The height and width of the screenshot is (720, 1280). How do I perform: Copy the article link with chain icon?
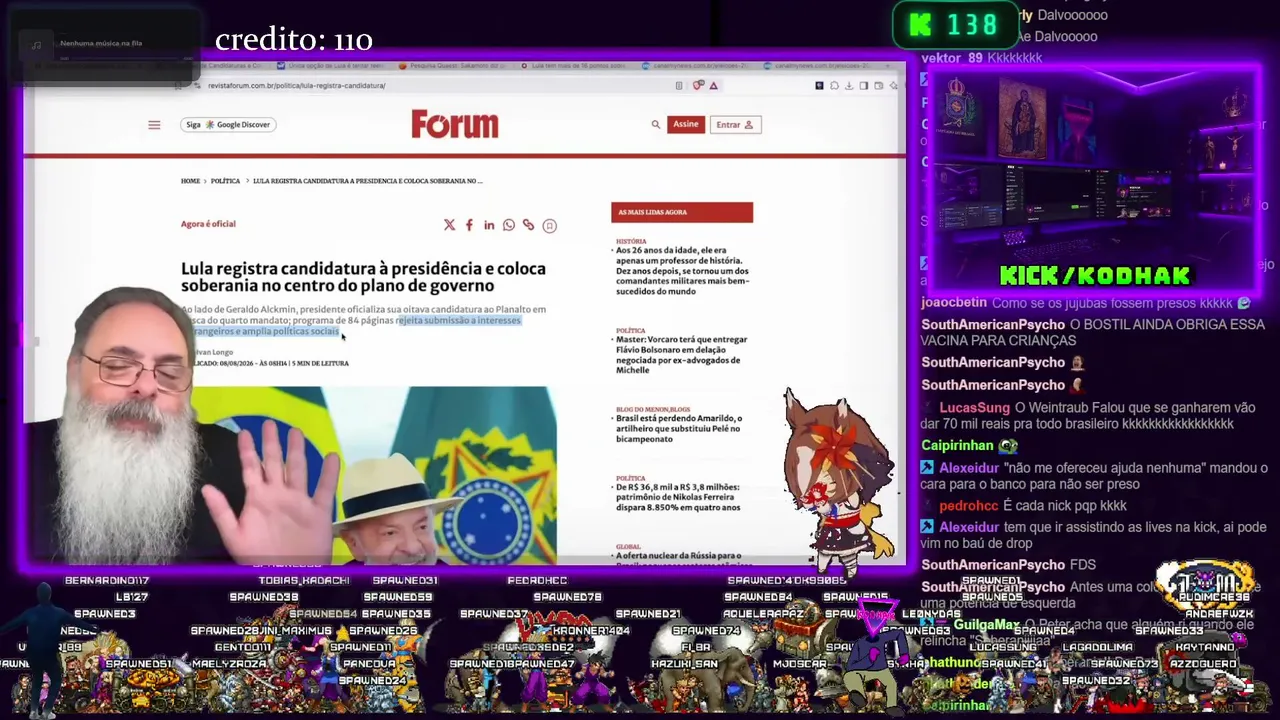(528, 225)
